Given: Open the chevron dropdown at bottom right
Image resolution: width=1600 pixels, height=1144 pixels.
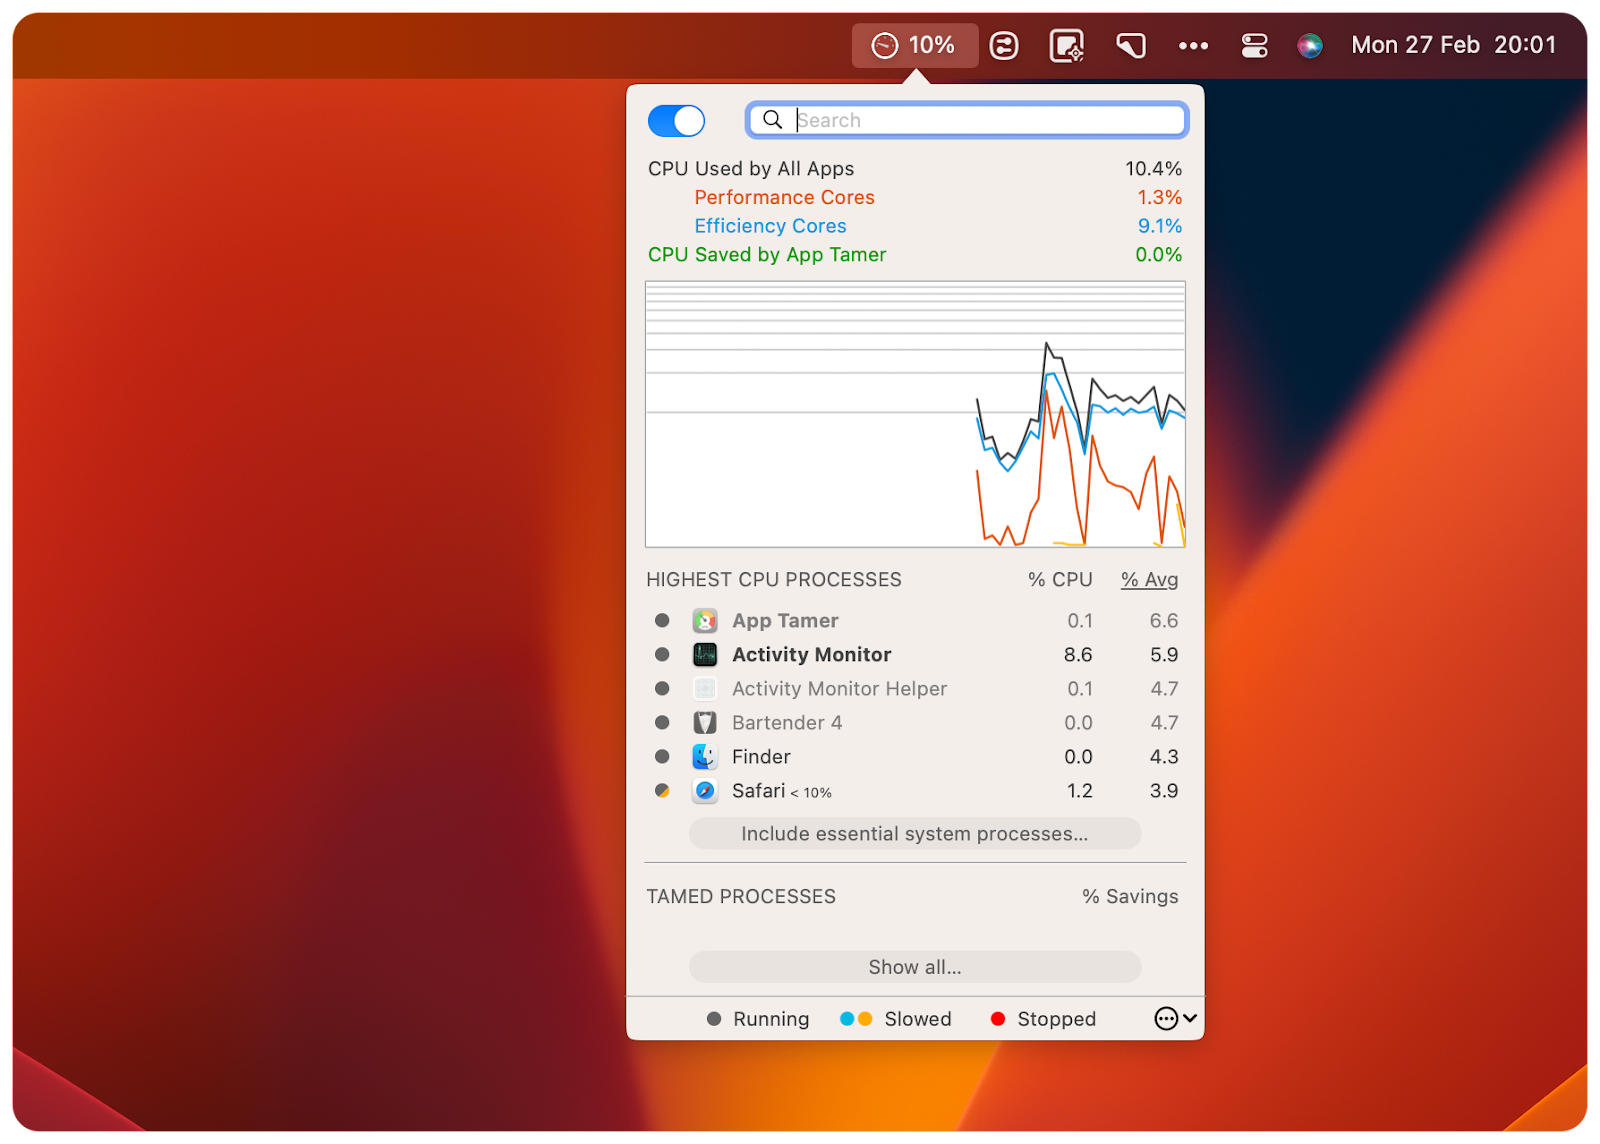Looking at the screenshot, I should [x=1188, y=1019].
